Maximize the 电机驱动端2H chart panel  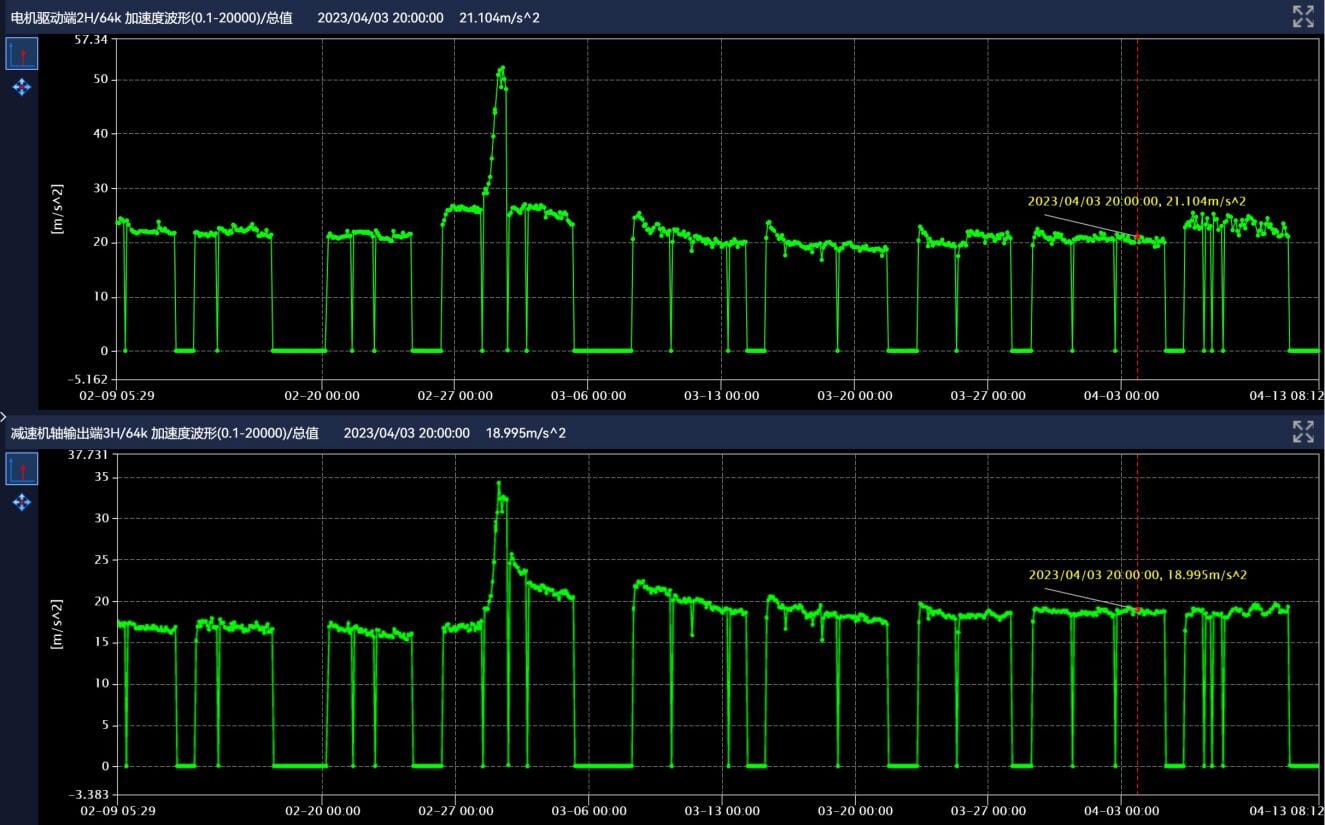[x=1303, y=17]
